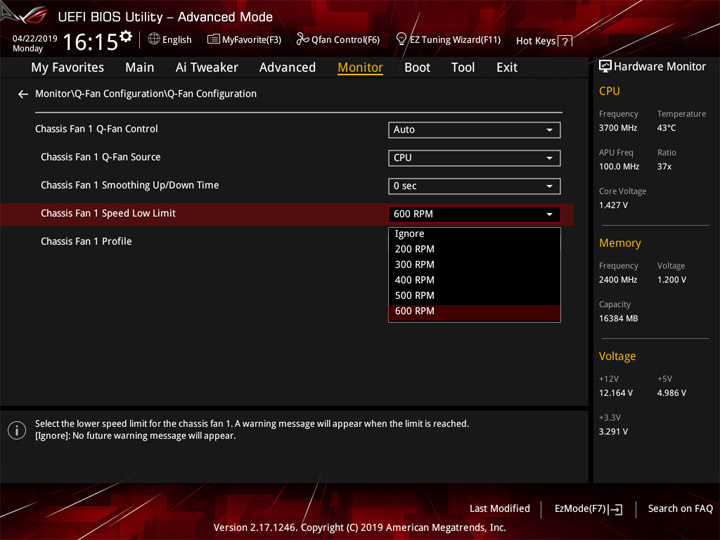
Task: Select the Monitor tab
Action: tap(360, 68)
